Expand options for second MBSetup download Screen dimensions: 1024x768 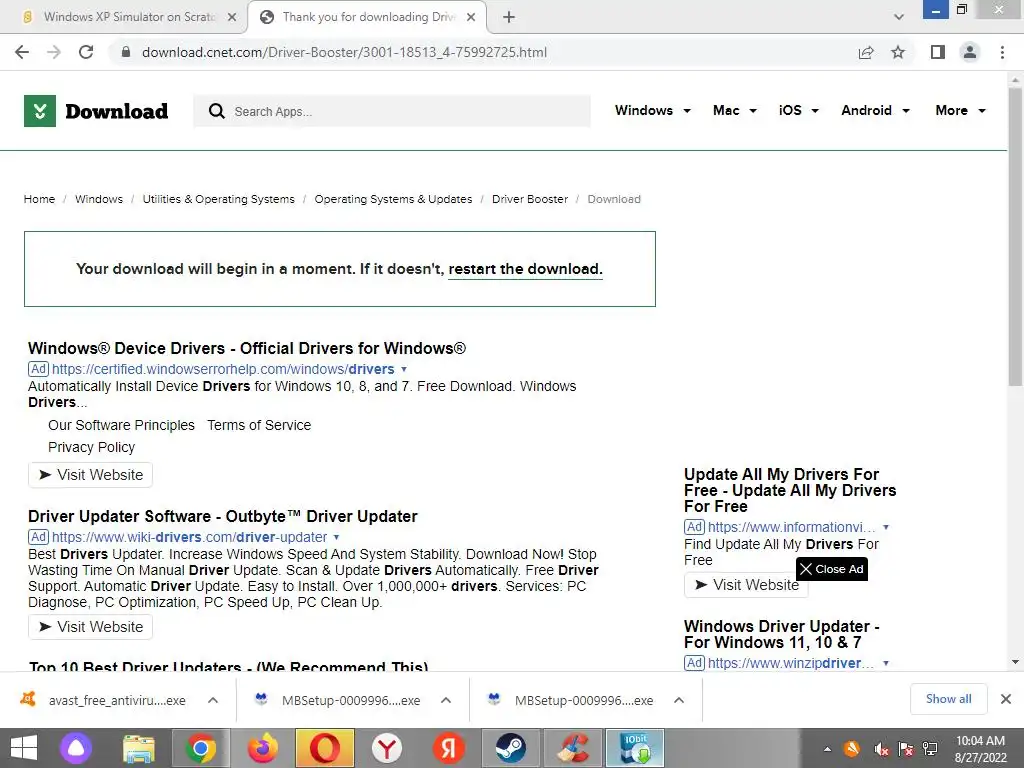(x=679, y=700)
